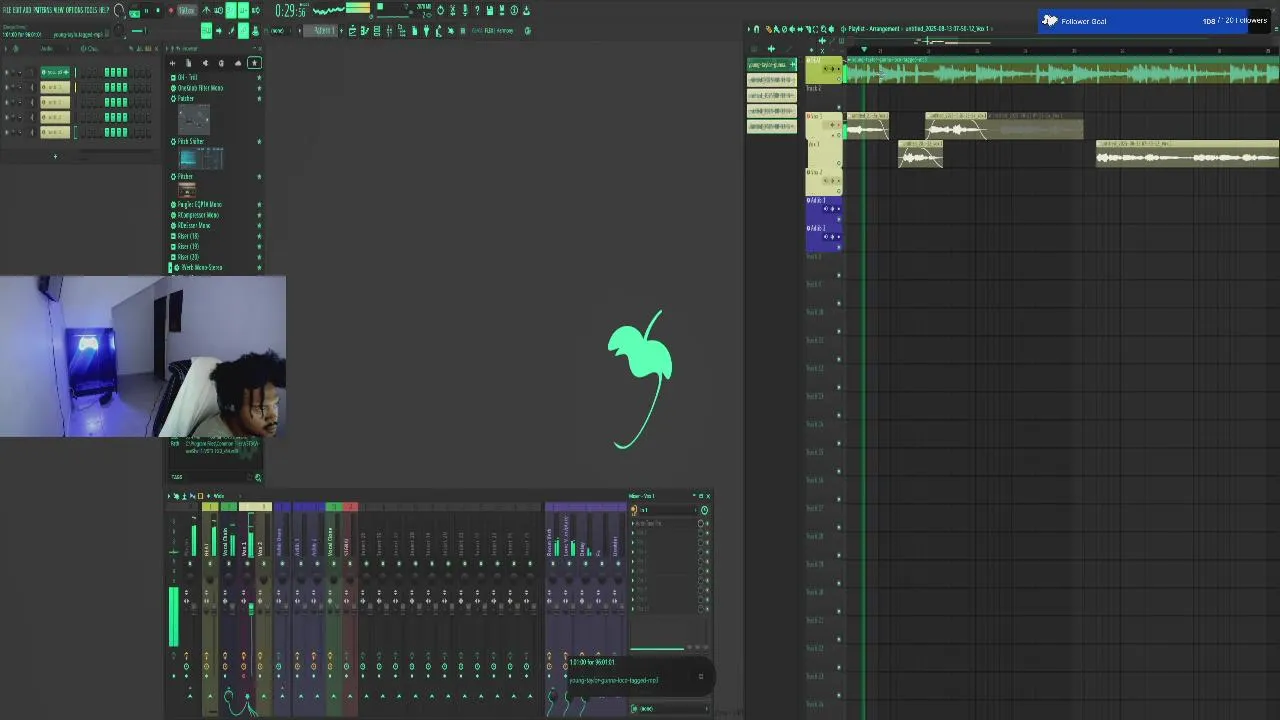Open the VIEW menu

(x=61, y=10)
